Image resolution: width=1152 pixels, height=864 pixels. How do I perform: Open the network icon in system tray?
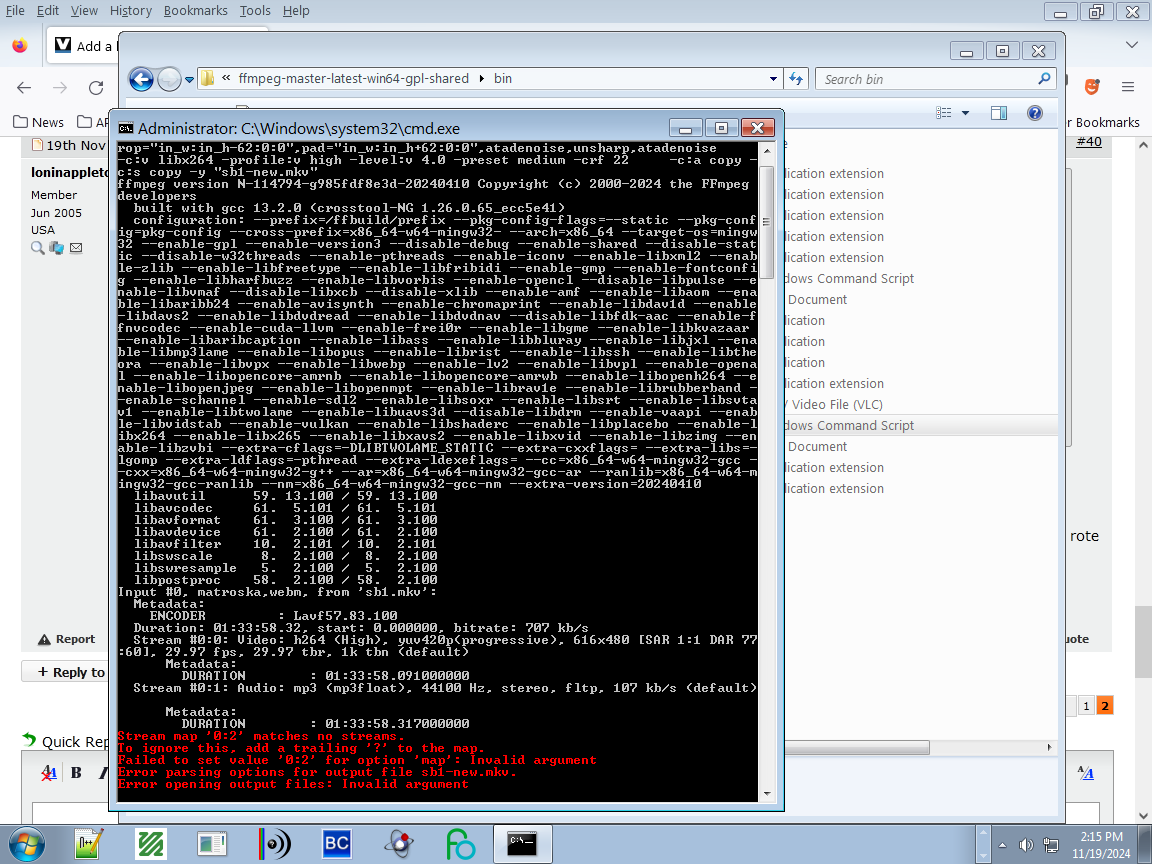(x=1051, y=845)
